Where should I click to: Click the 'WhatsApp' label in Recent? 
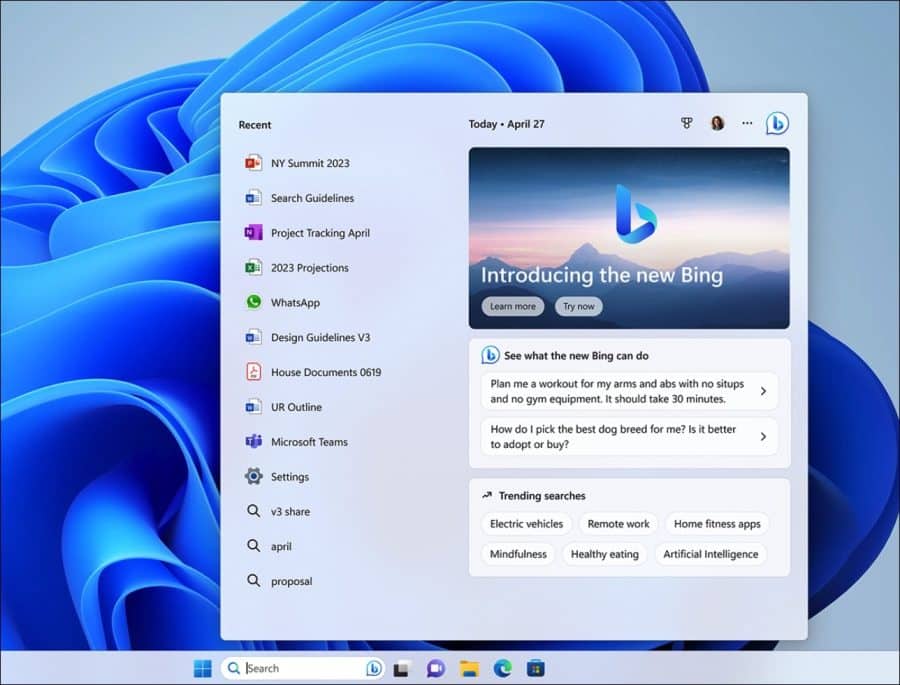(x=295, y=303)
